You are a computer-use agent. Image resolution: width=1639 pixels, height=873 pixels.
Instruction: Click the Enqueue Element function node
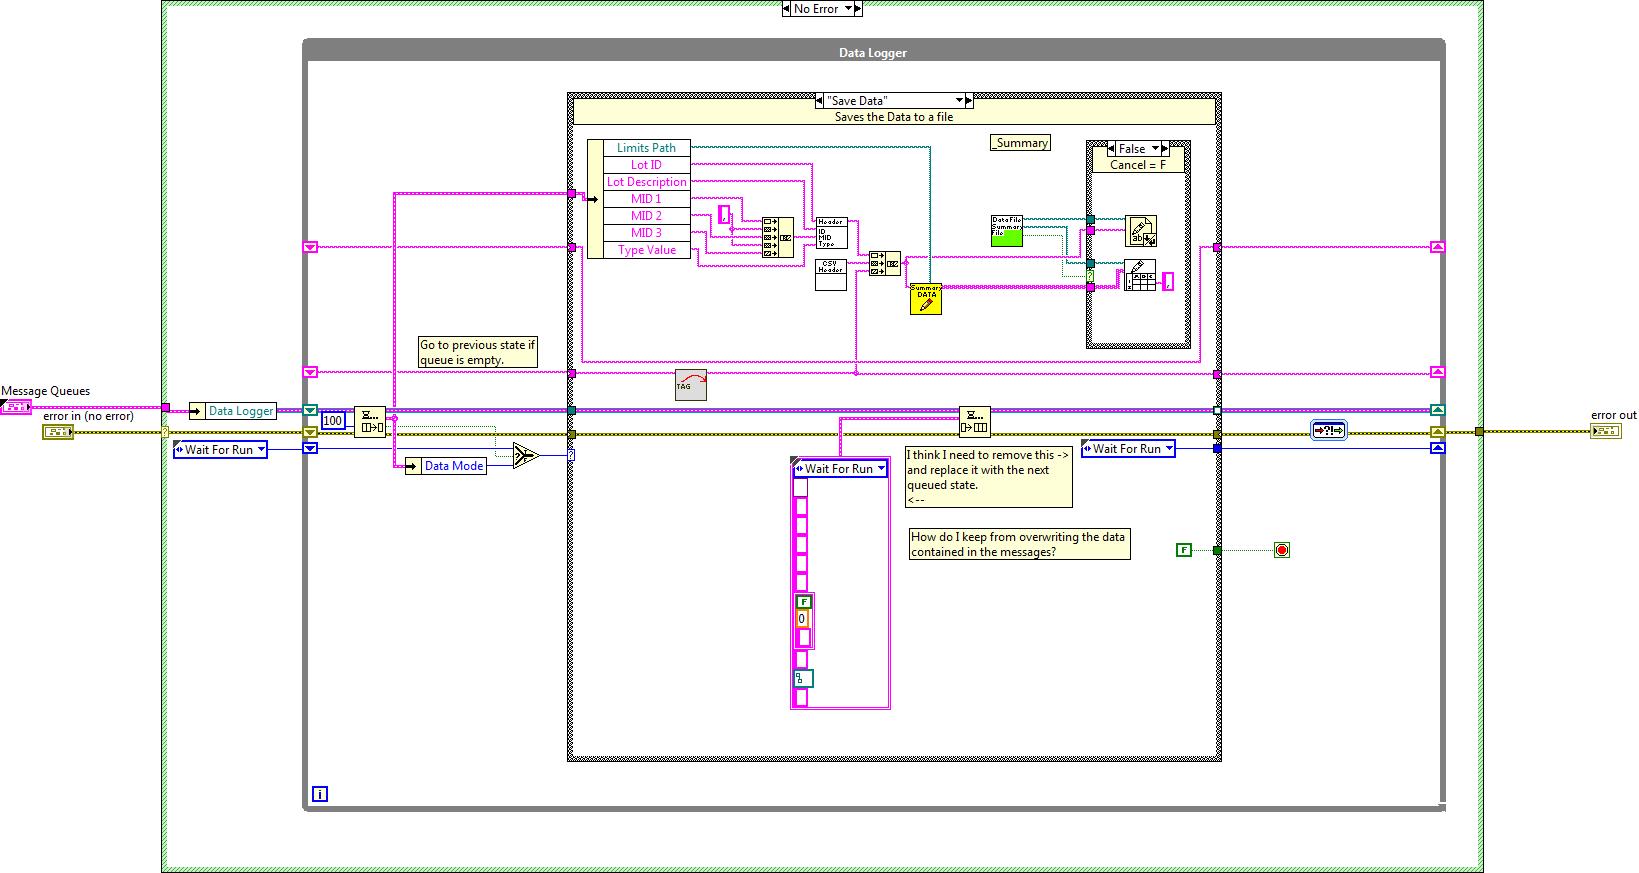[x=975, y=421]
